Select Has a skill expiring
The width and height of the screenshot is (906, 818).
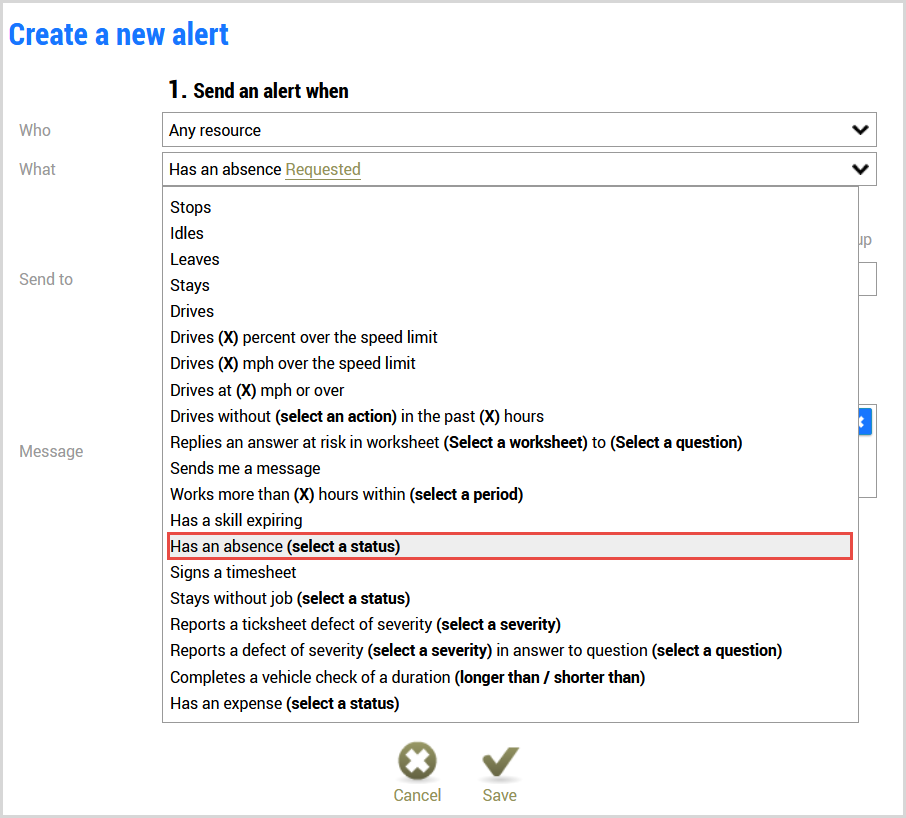click(510, 520)
